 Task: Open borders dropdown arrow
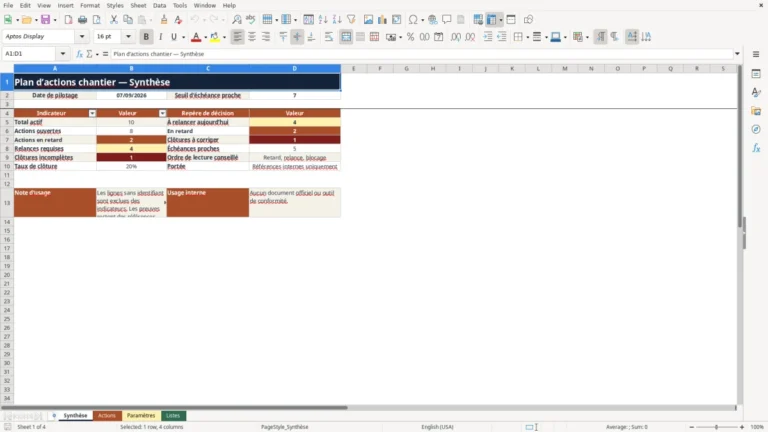tap(528, 37)
